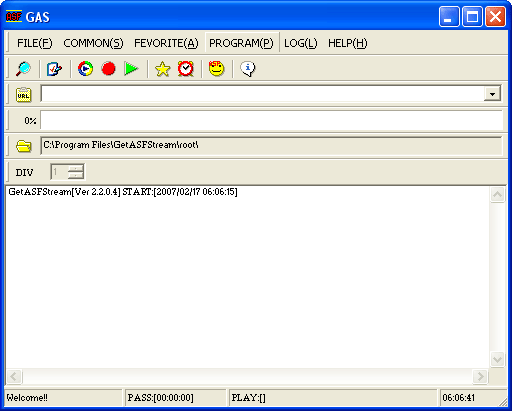Click the Welcome!! status text

[27, 398]
